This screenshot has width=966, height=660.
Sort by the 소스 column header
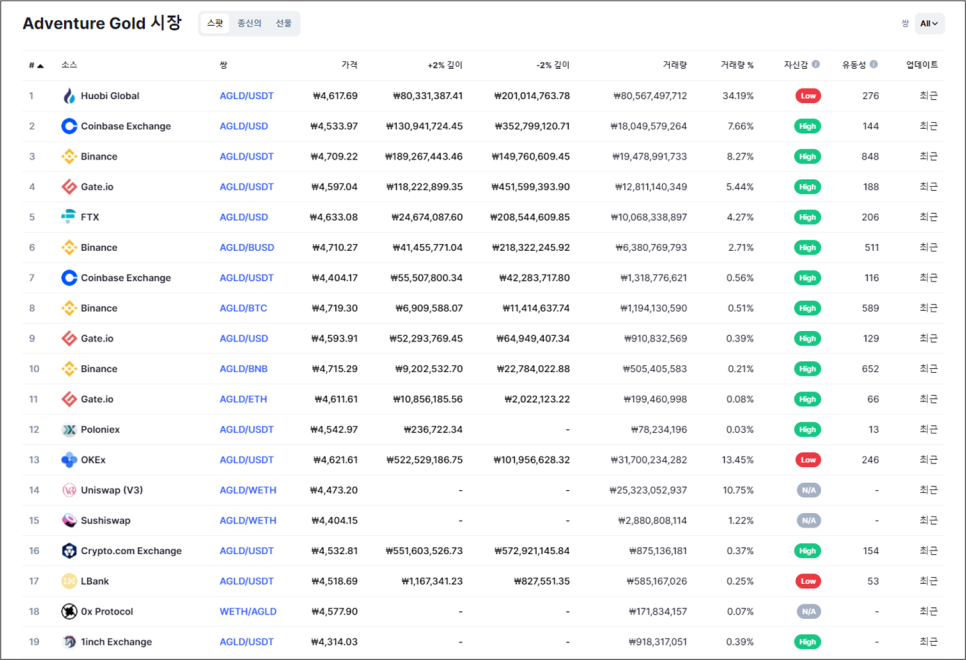[x=69, y=65]
